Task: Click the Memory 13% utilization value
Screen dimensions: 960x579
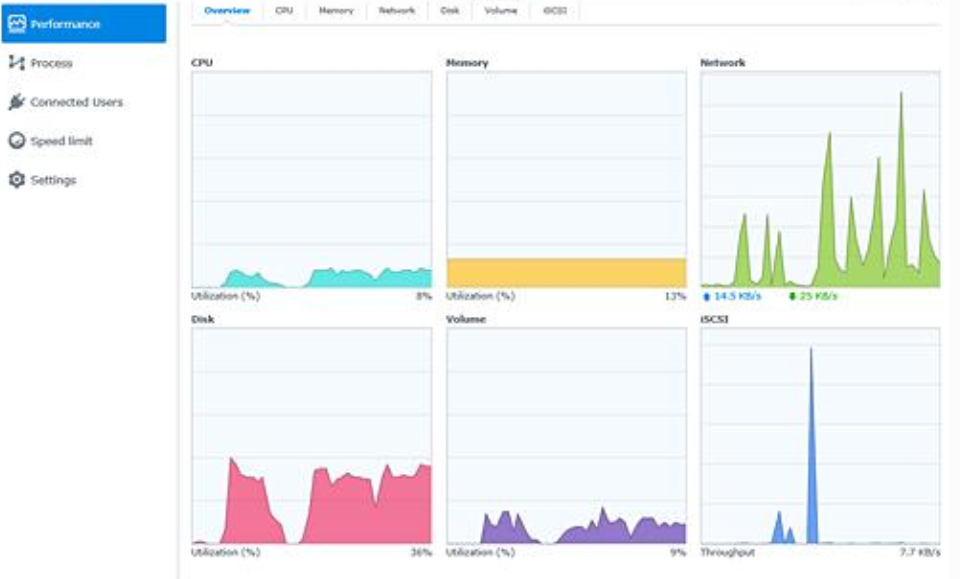Action: click(675, 296)
